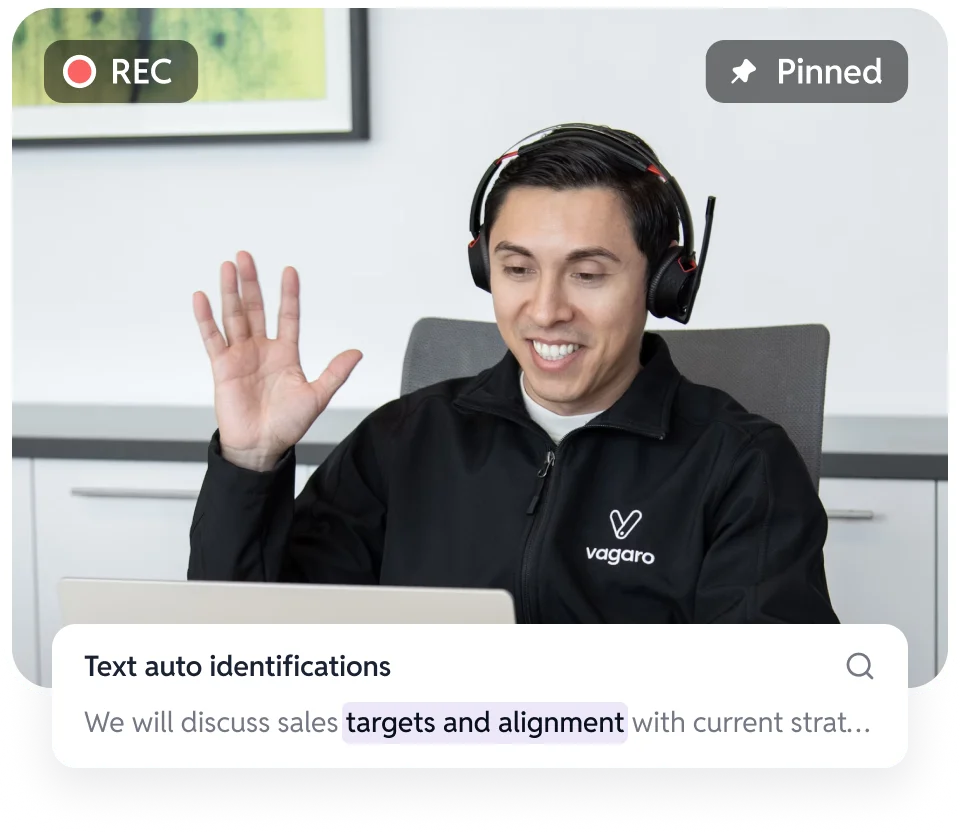
Task: Click the gray office chair backrest
Action: pos(760,380)
